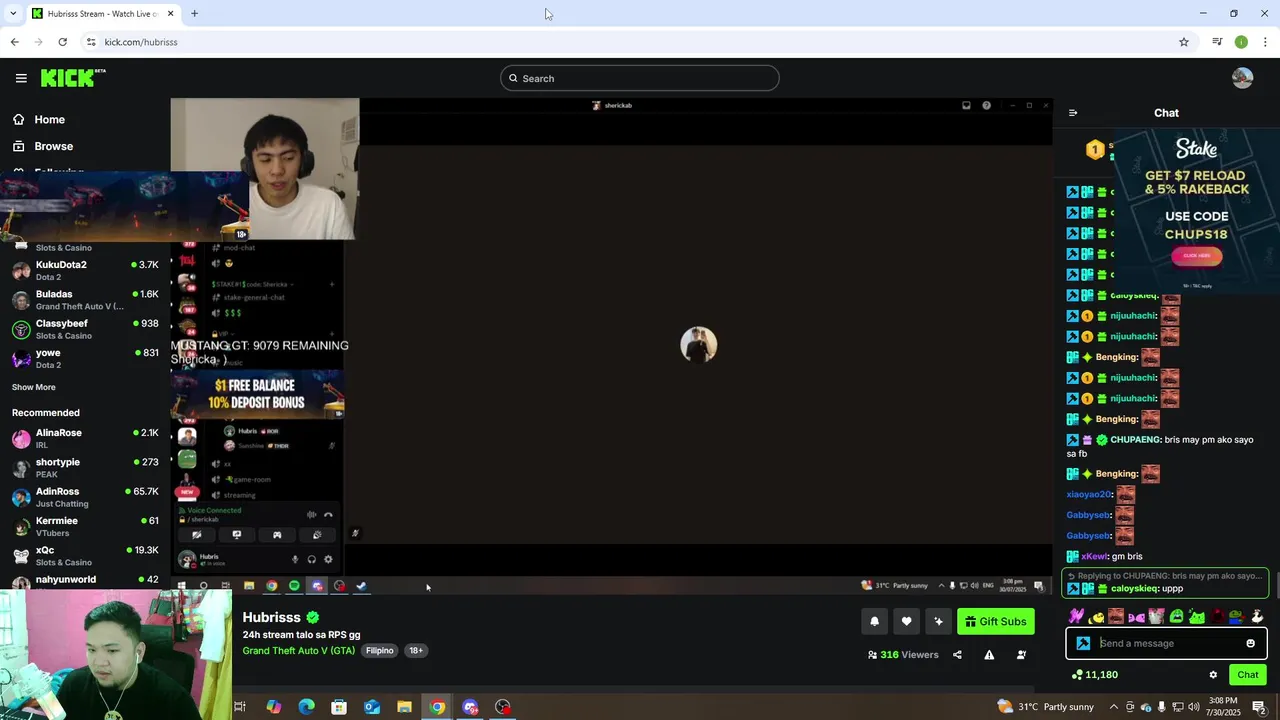This screenshot has height=720, width=1280.
Task: Open KukuDota2 channel in sidebar
Action: tap(85, 270)
